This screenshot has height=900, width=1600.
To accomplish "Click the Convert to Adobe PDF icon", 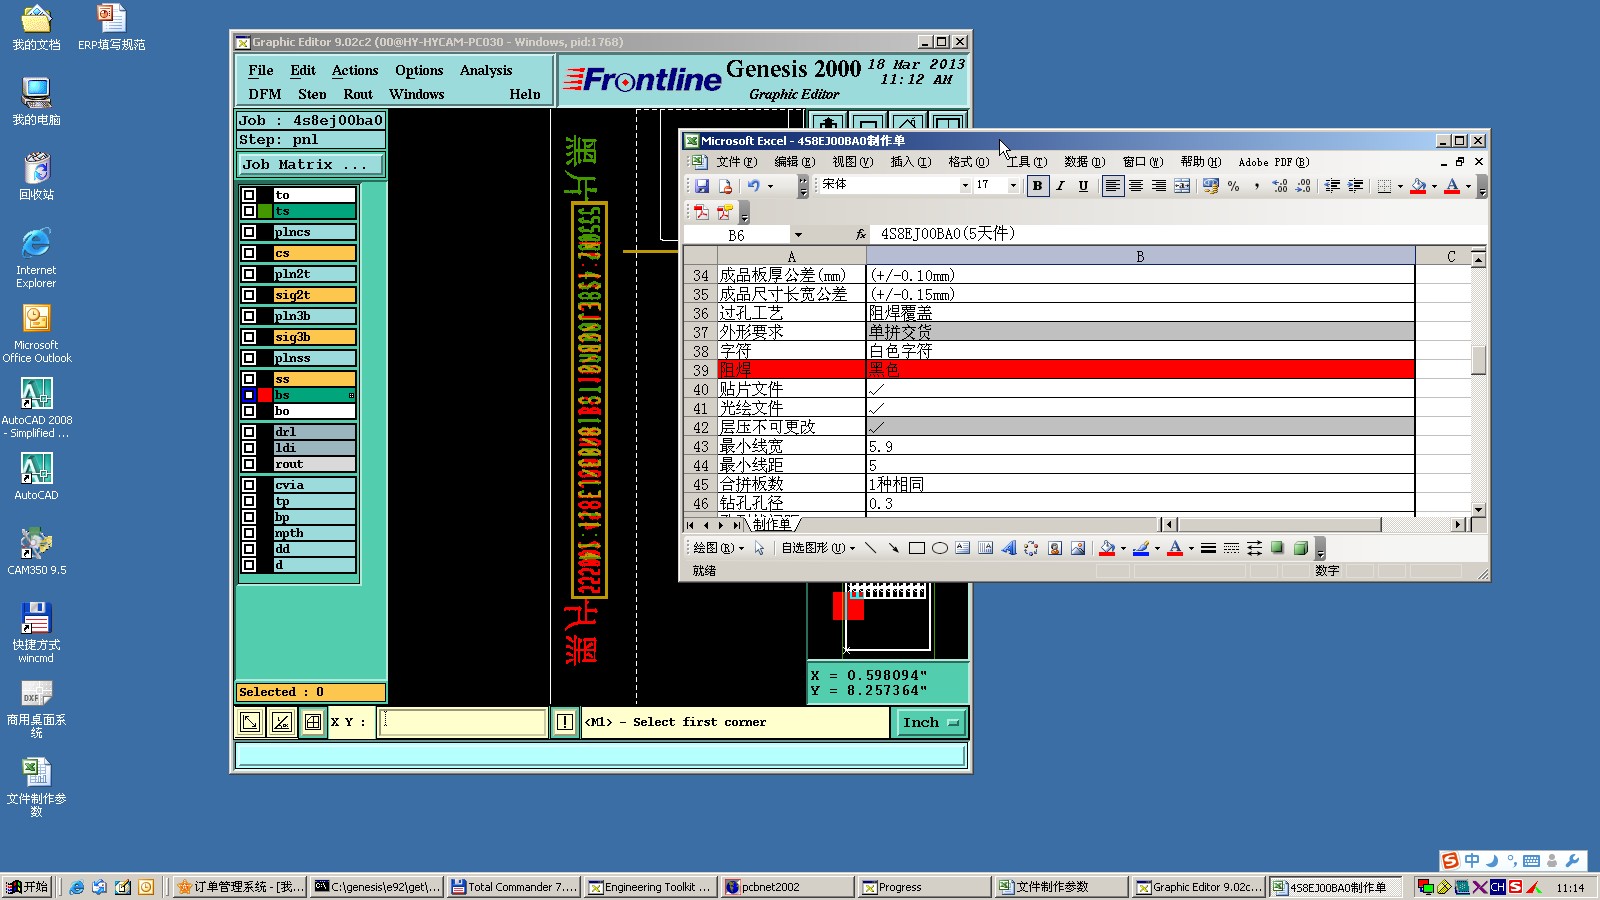I will tap(702, 212).
